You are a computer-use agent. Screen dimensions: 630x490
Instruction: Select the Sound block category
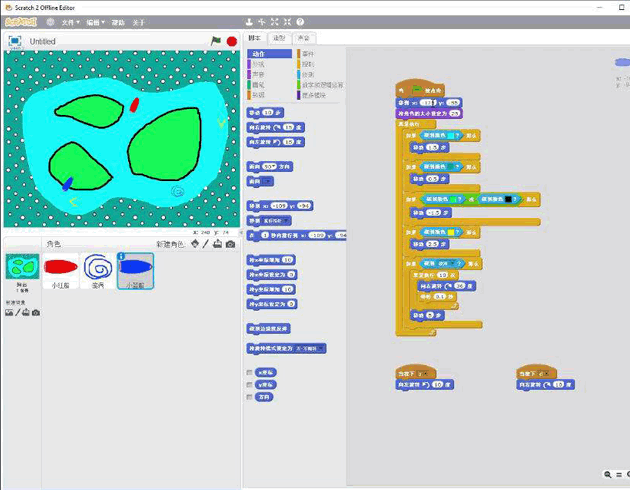(258, 74)
